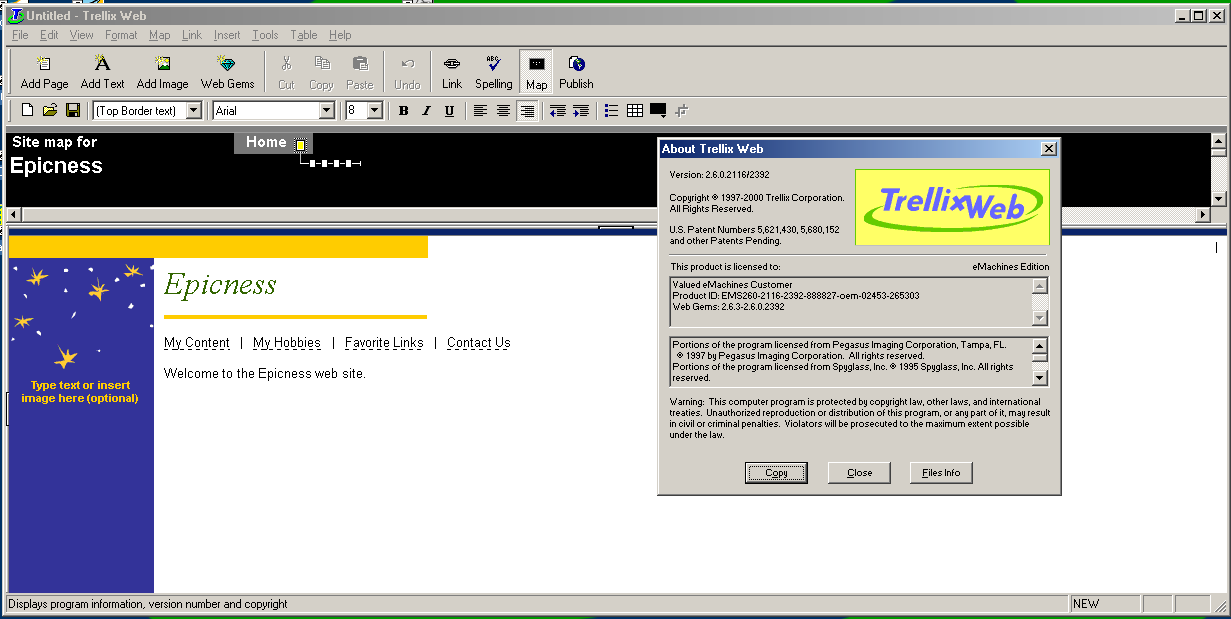
Task: Click the Files Info button
Action: (940, 473)
